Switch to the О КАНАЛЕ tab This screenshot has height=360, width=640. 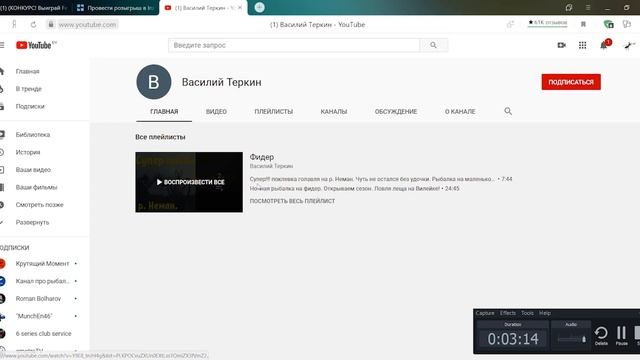[x=460, y=111]
